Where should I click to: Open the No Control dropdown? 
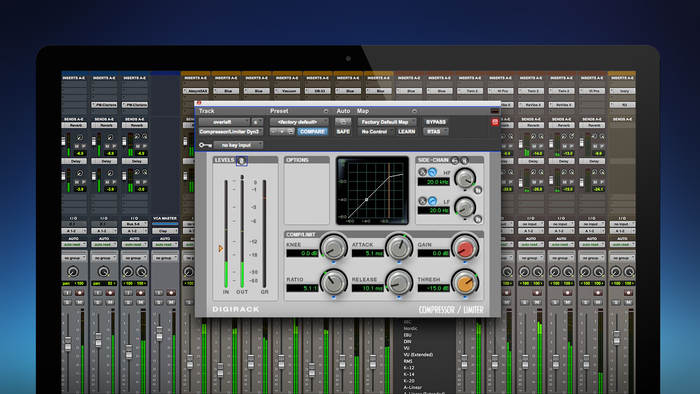[376, 132]
